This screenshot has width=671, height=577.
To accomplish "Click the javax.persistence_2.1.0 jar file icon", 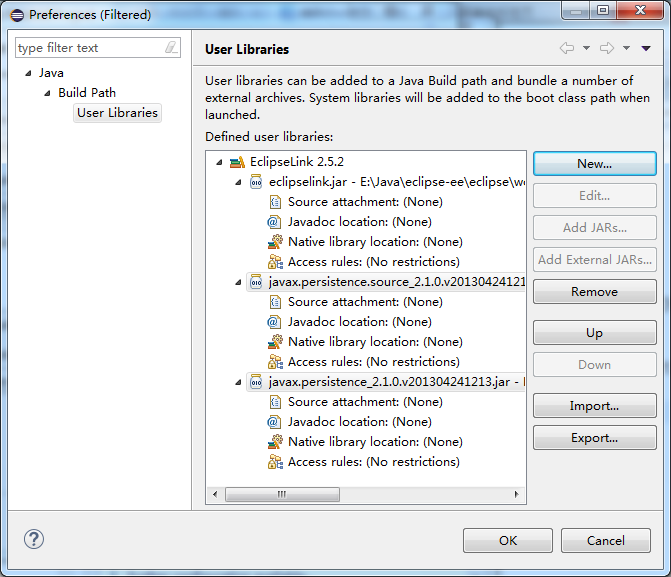I will (256, 382).
